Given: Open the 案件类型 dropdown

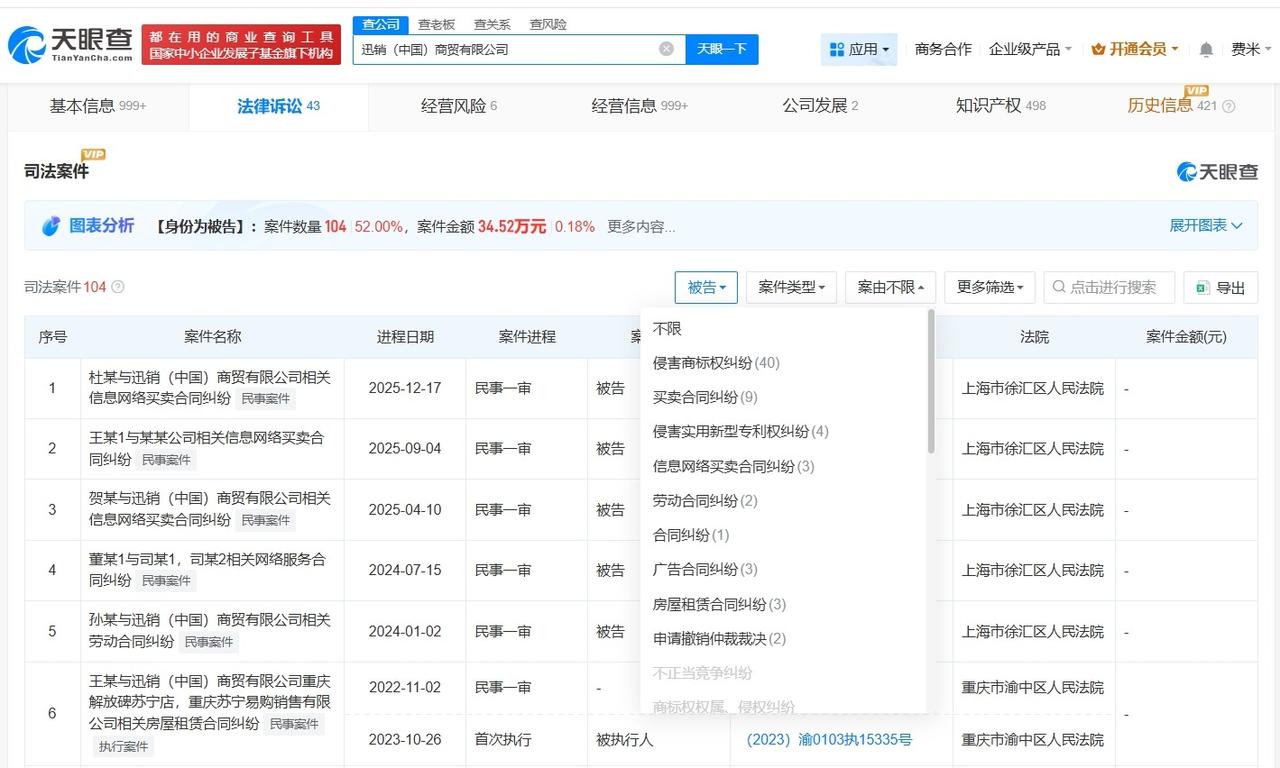Looking at the screenshot, I should tap(789, 287).
